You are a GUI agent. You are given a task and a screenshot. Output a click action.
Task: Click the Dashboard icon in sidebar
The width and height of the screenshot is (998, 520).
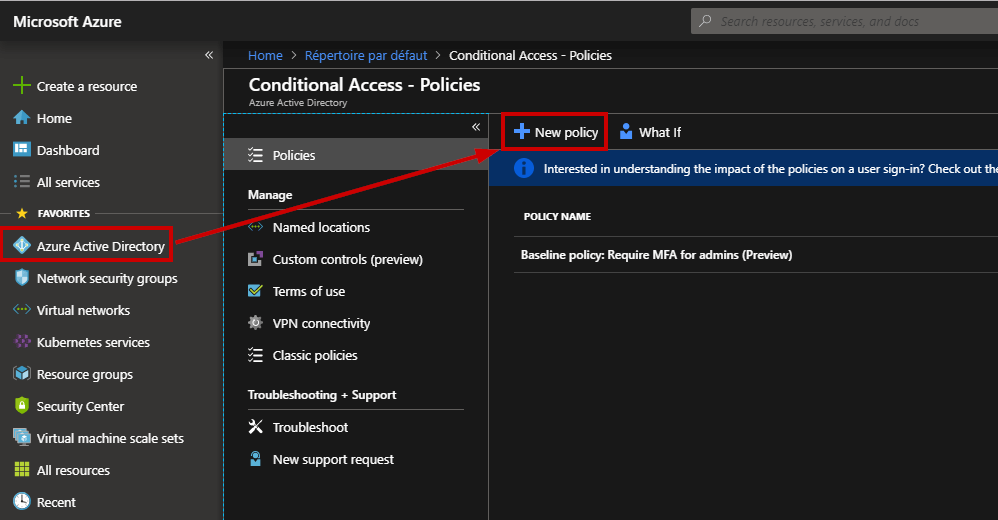[x=22, y=150]
